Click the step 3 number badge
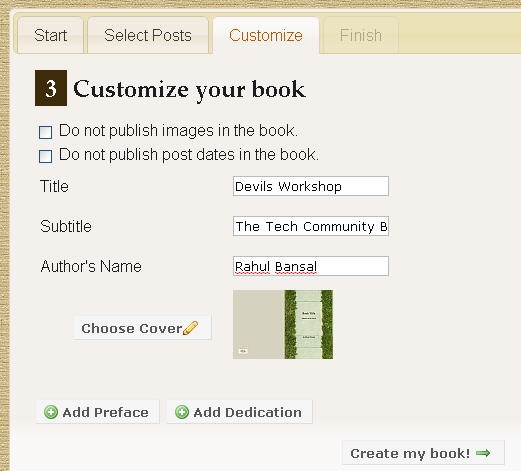521x471 pixels. (51, 88)
